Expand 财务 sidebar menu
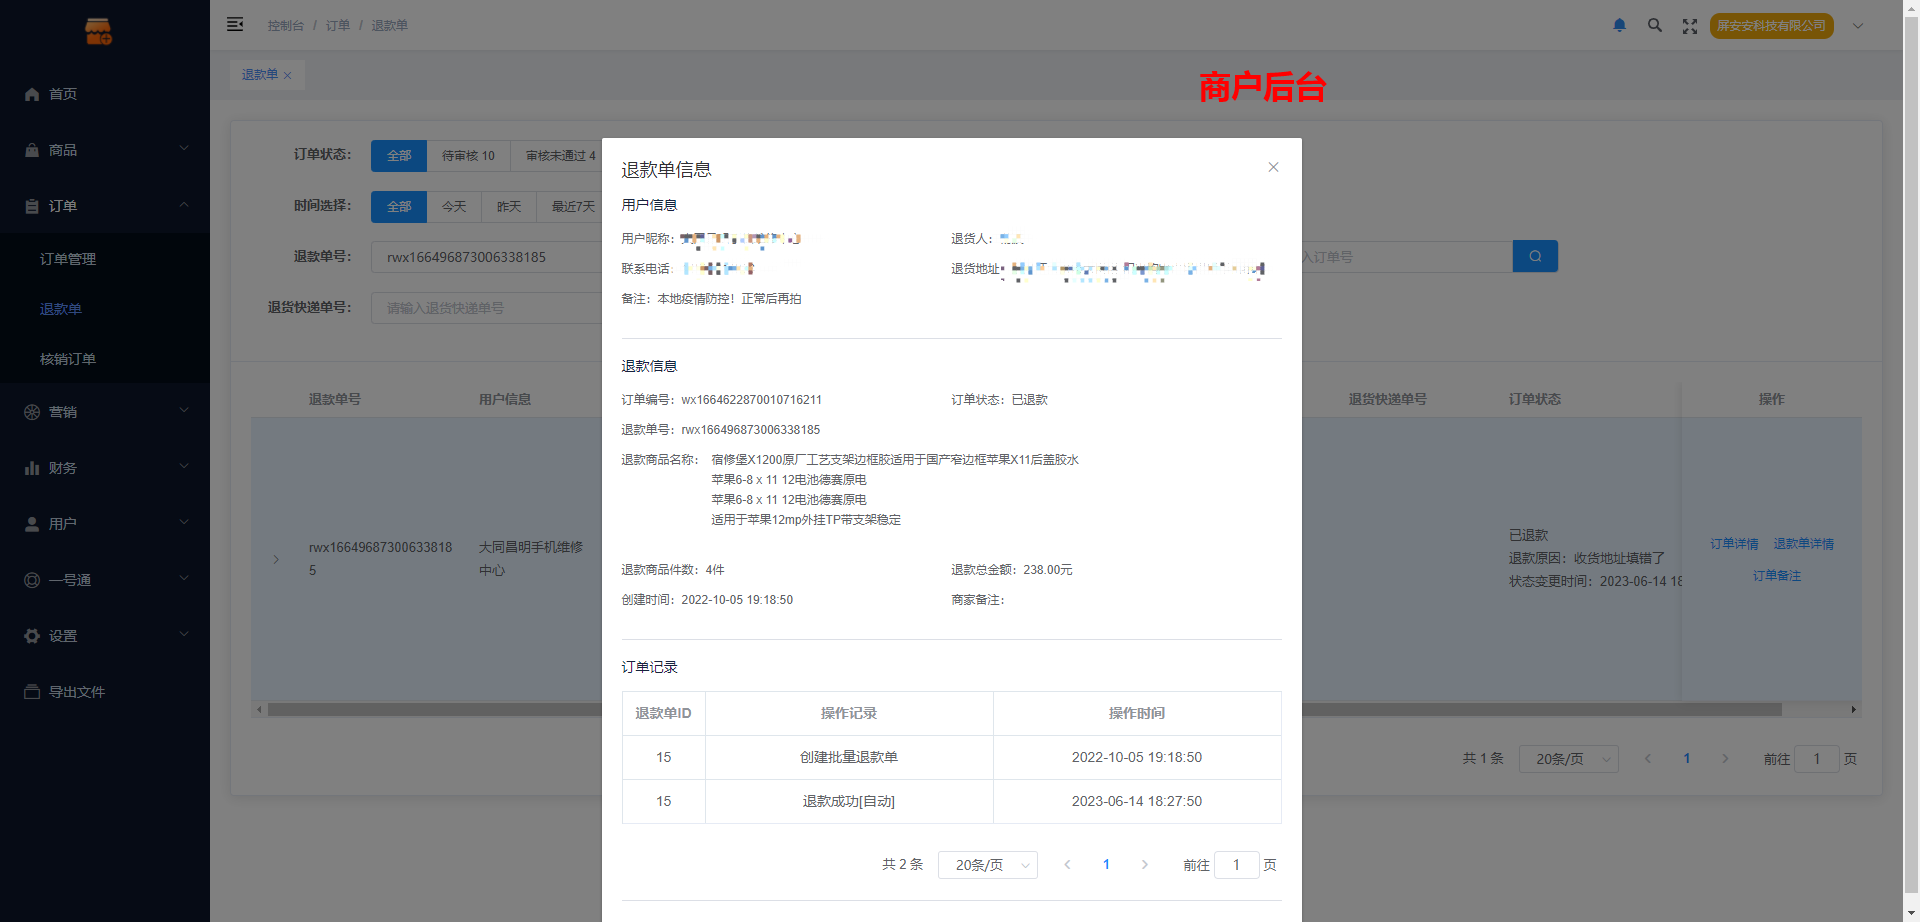The height and width of the screenshot is (922, 1920). click(105, 468)
